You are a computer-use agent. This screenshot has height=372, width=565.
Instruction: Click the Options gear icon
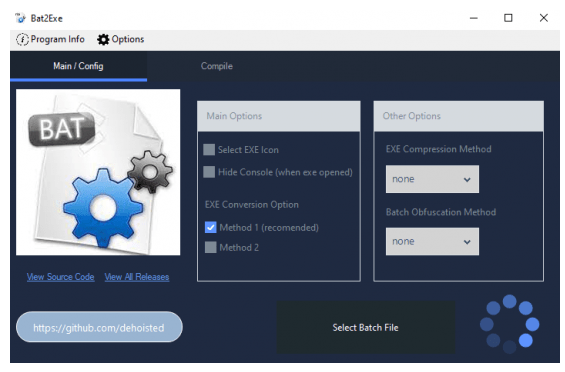[103, 39]
